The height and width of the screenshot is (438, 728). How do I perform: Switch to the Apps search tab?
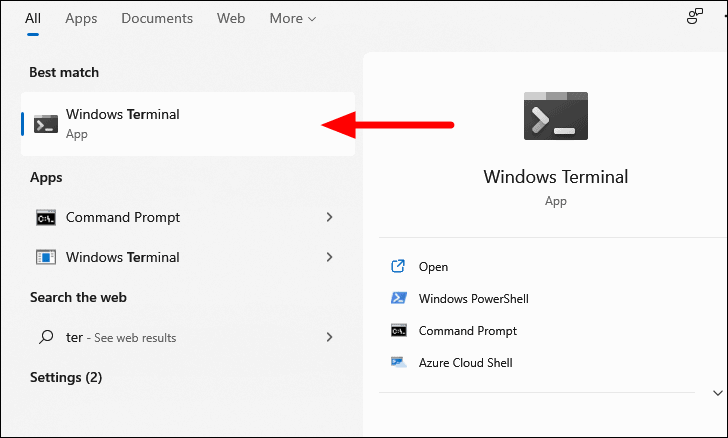81,19
